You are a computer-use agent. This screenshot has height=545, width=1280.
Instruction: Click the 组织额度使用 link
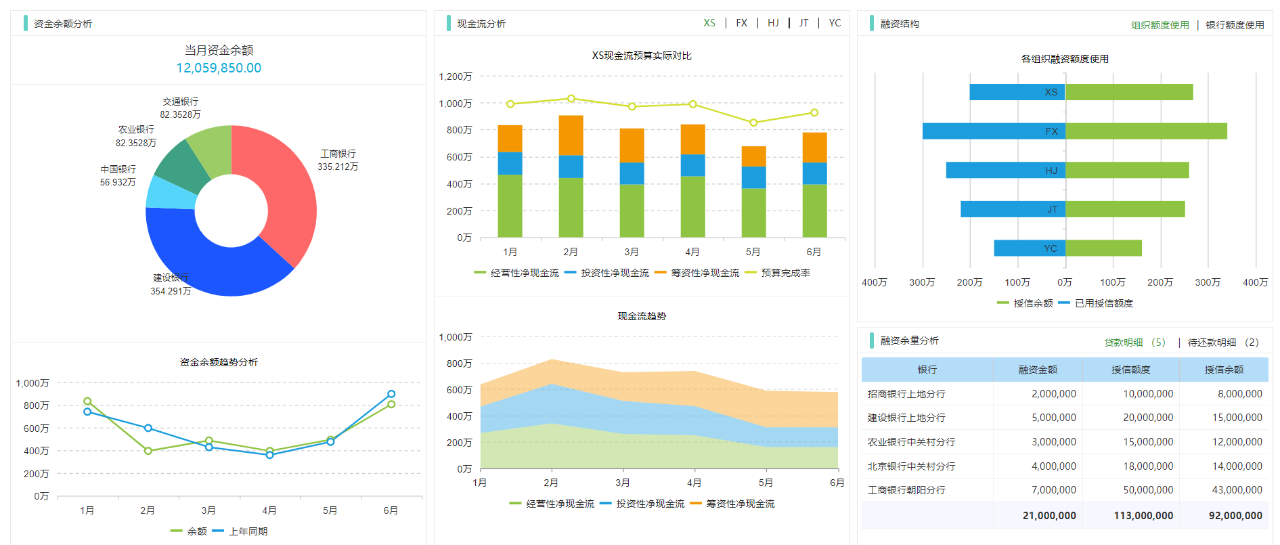point(1160,25)
